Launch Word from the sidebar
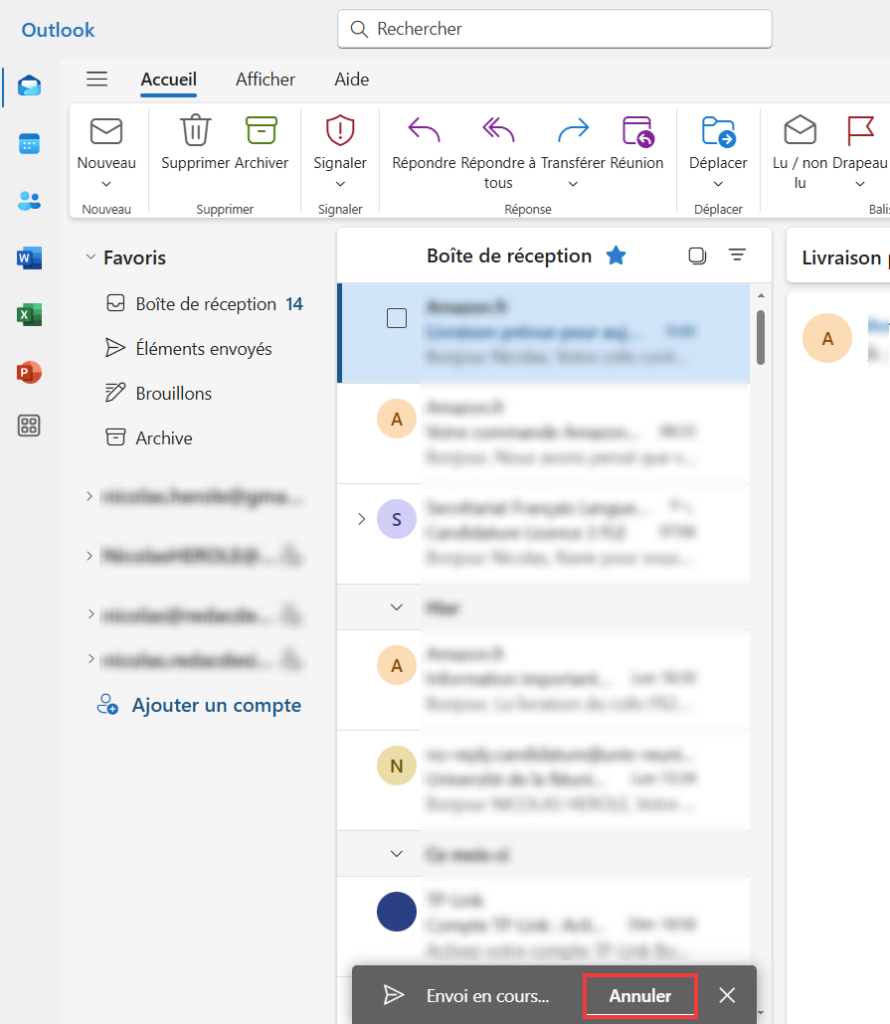Screen dimensions: 890x1024 pos(29,258)
